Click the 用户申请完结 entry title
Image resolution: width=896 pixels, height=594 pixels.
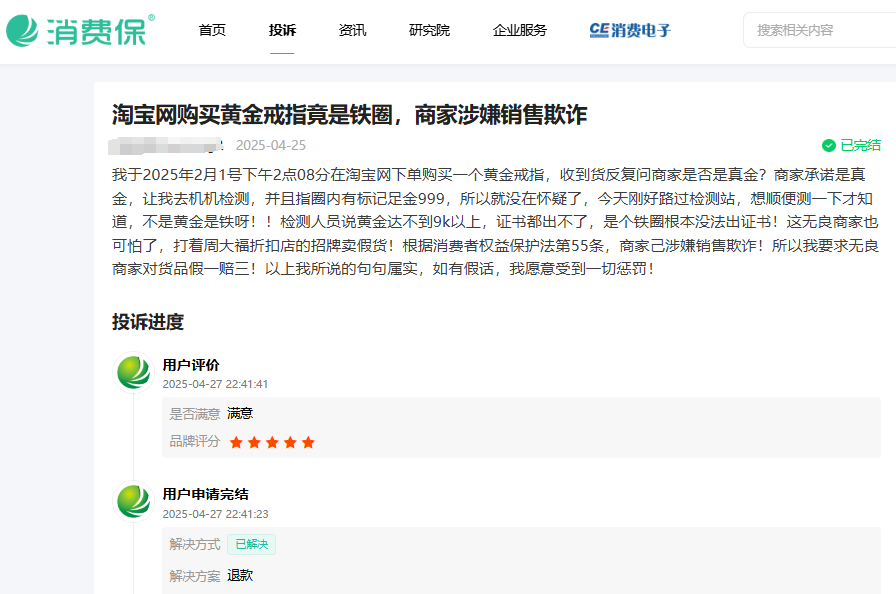click(x=206, y=494)
